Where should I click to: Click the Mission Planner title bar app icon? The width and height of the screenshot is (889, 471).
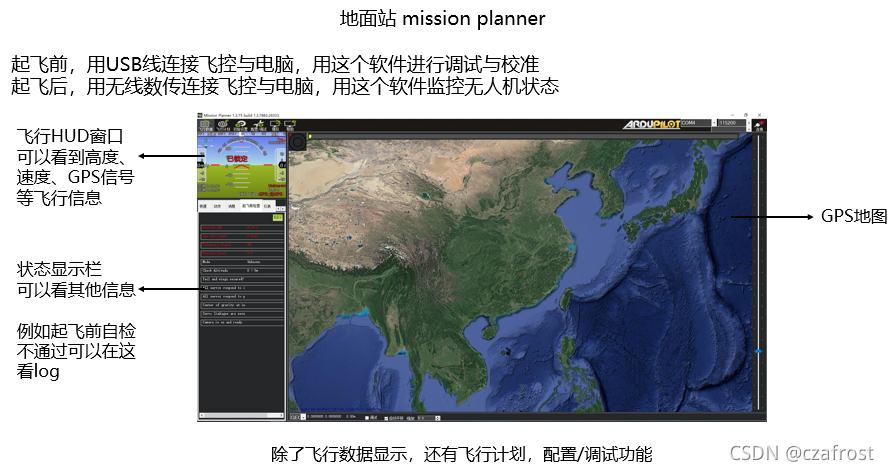(200, 115)
